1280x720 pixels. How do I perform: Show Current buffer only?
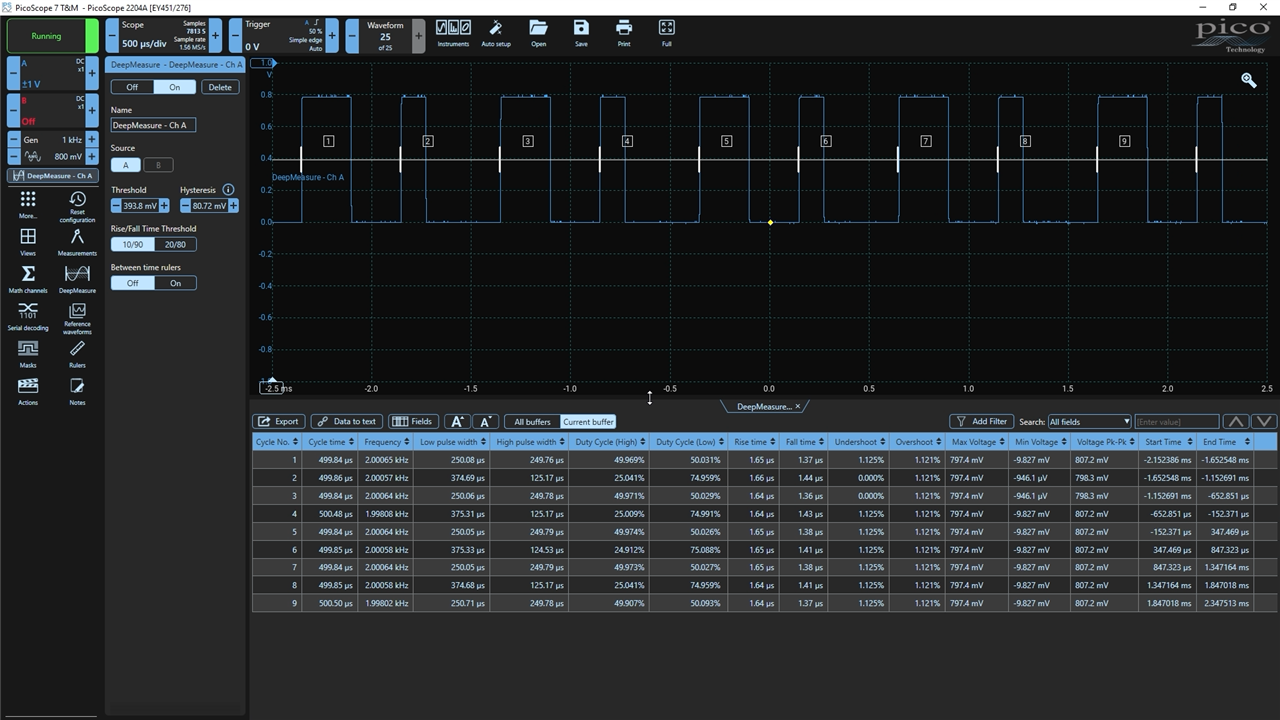588,421
